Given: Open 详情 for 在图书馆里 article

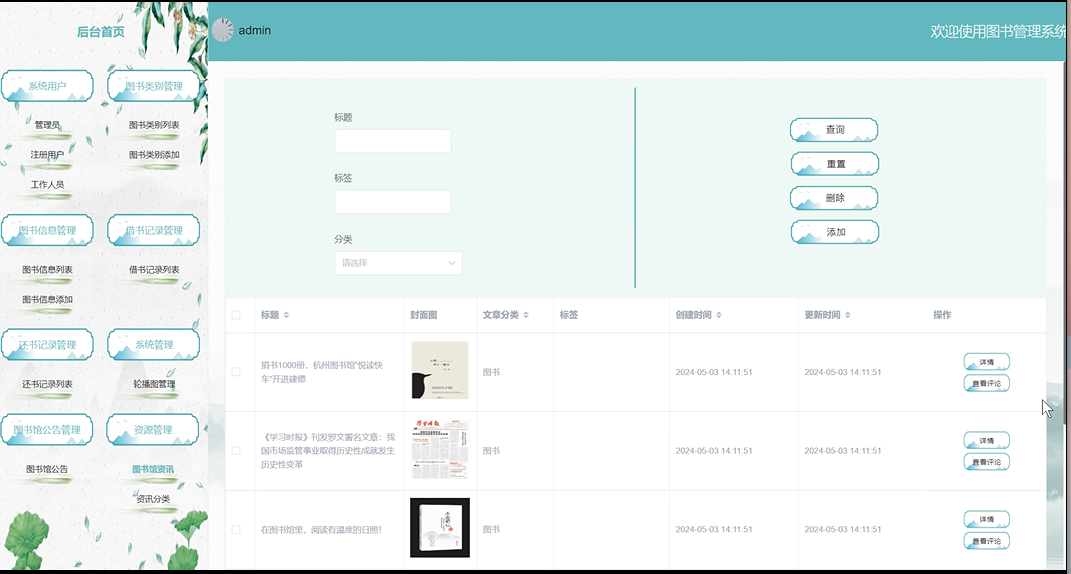Looking at the screenshot, I should tap(986, 519).
